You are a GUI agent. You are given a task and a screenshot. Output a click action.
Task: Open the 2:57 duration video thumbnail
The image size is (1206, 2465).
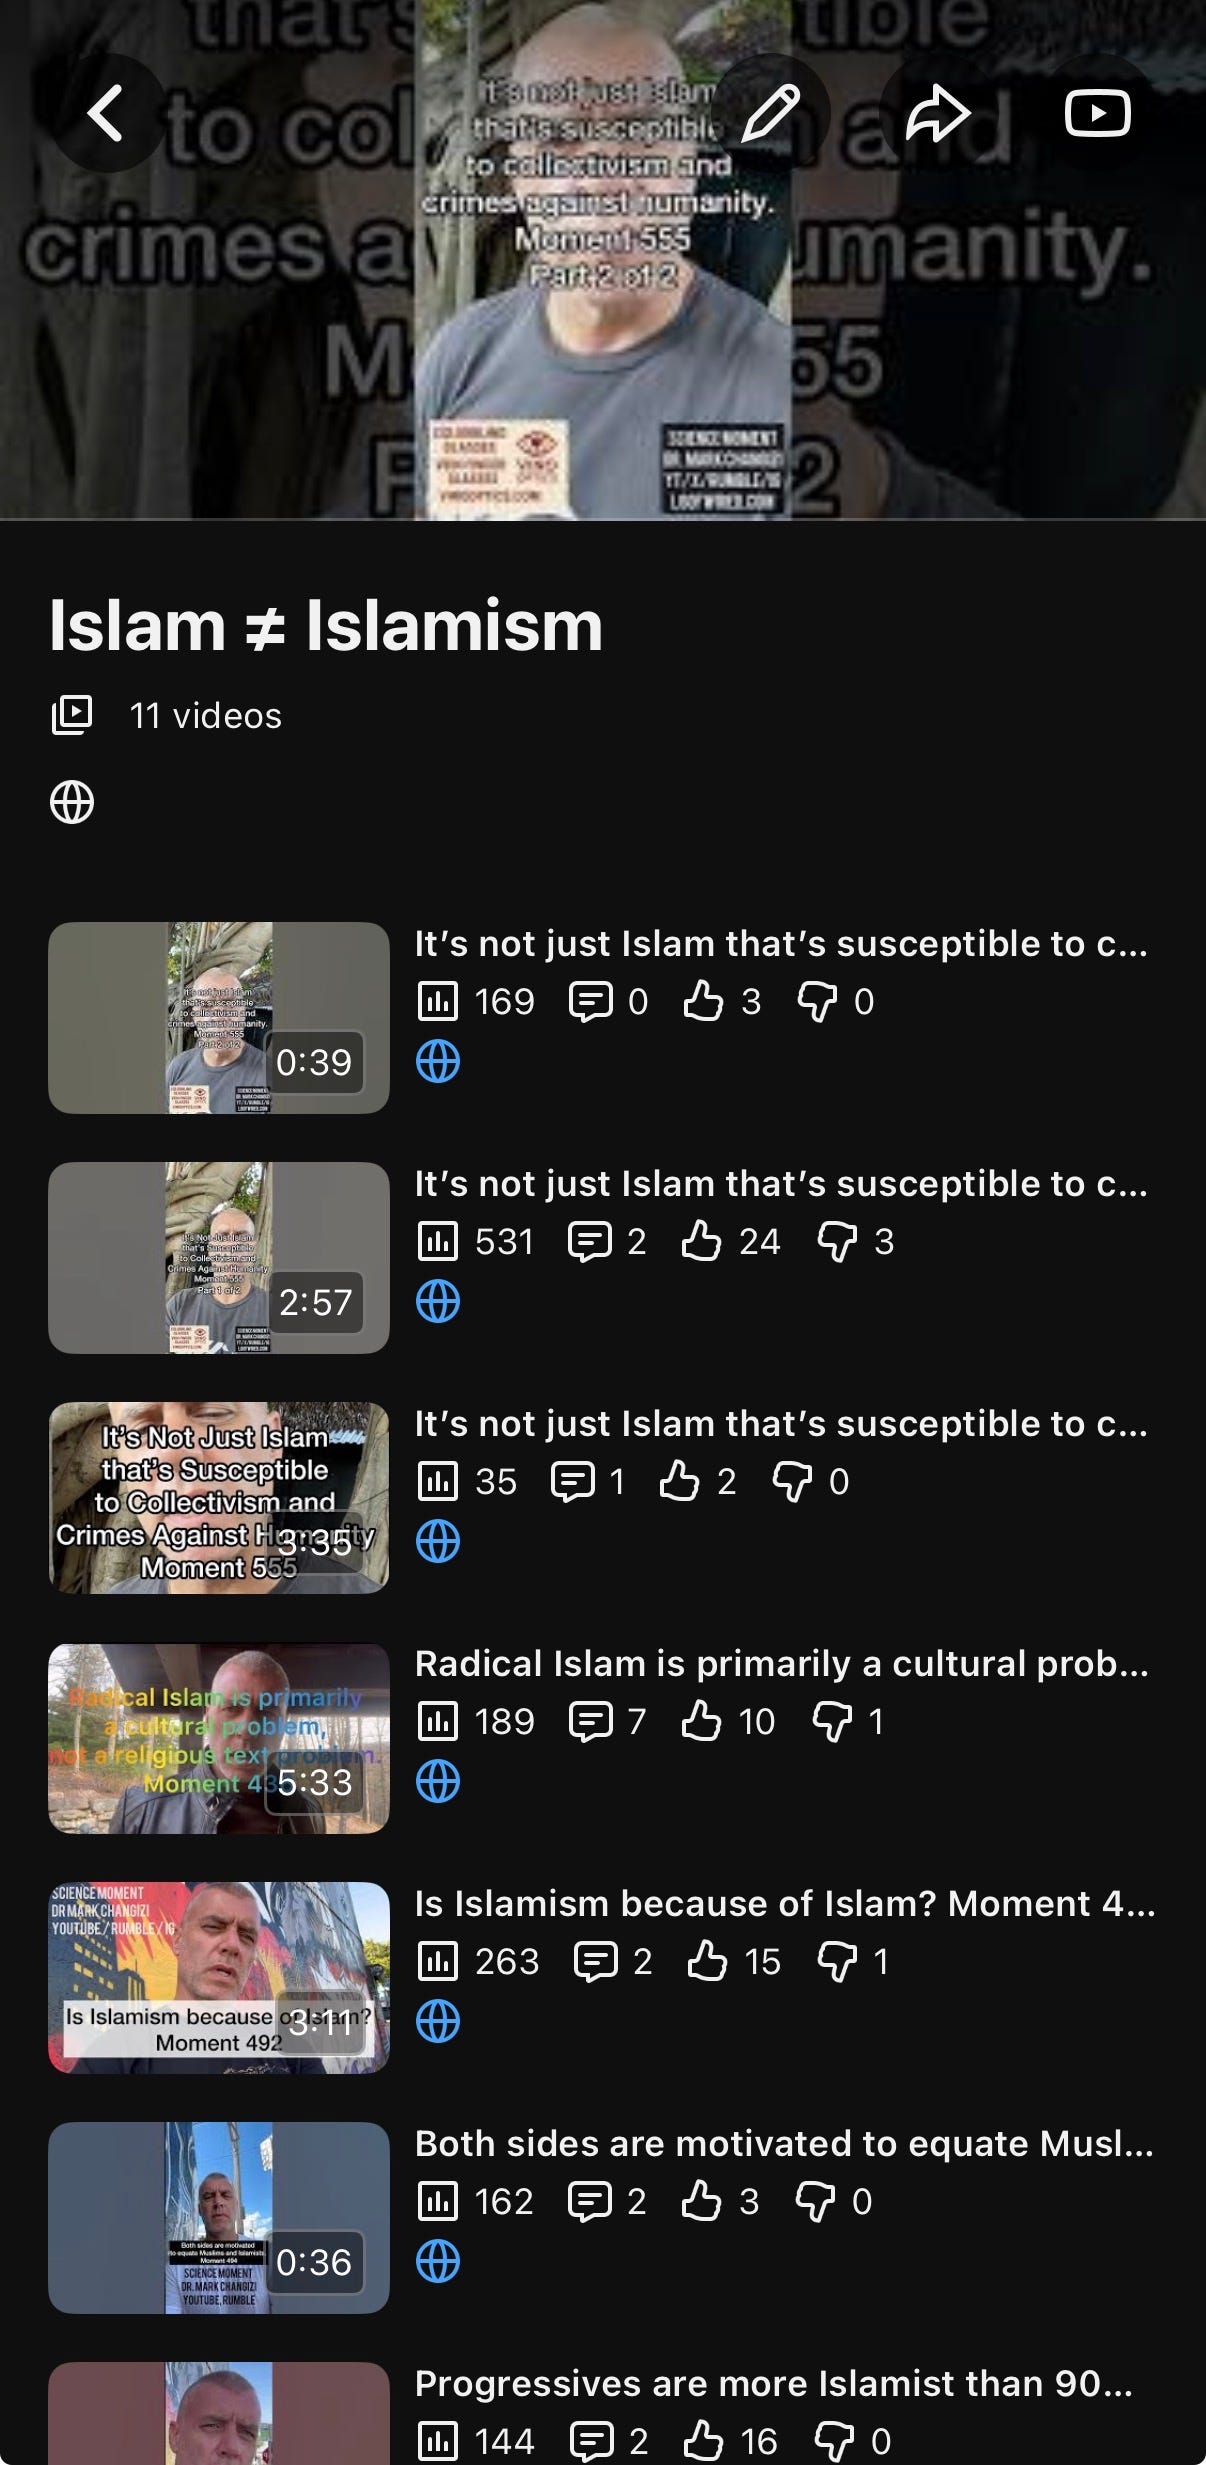[219, 1258]
